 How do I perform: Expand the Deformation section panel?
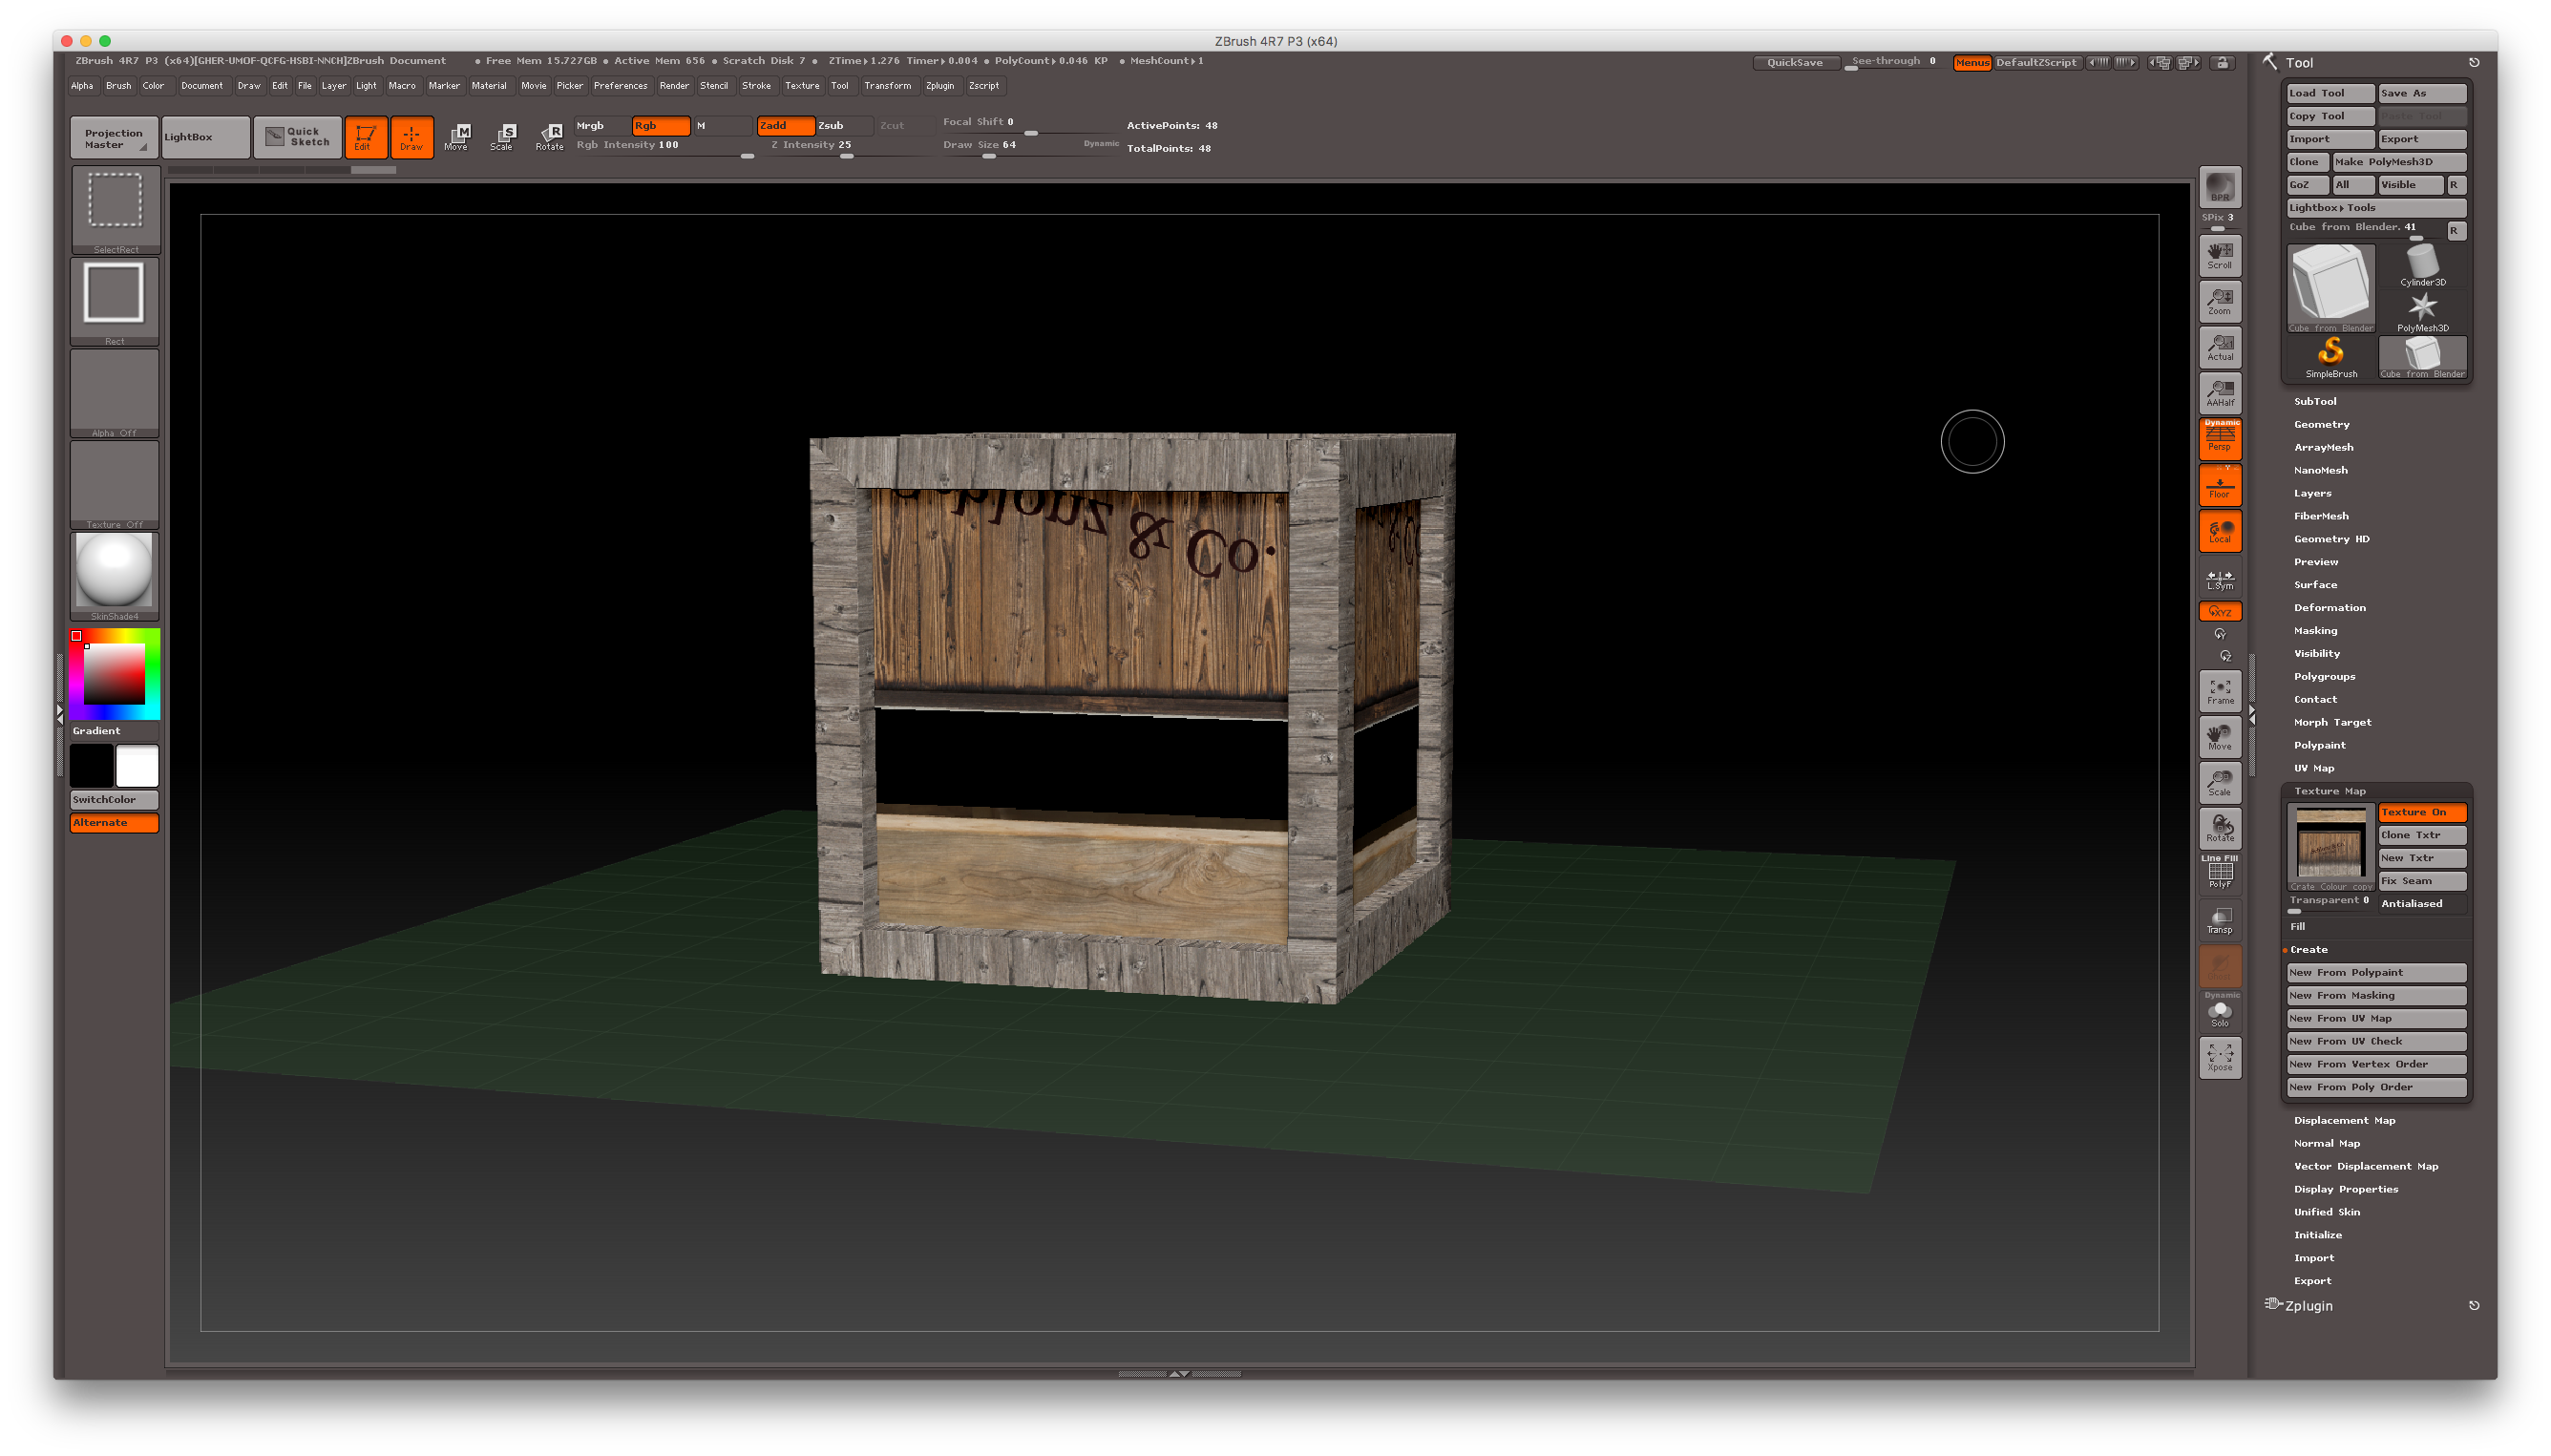[x=2329, y=606]
